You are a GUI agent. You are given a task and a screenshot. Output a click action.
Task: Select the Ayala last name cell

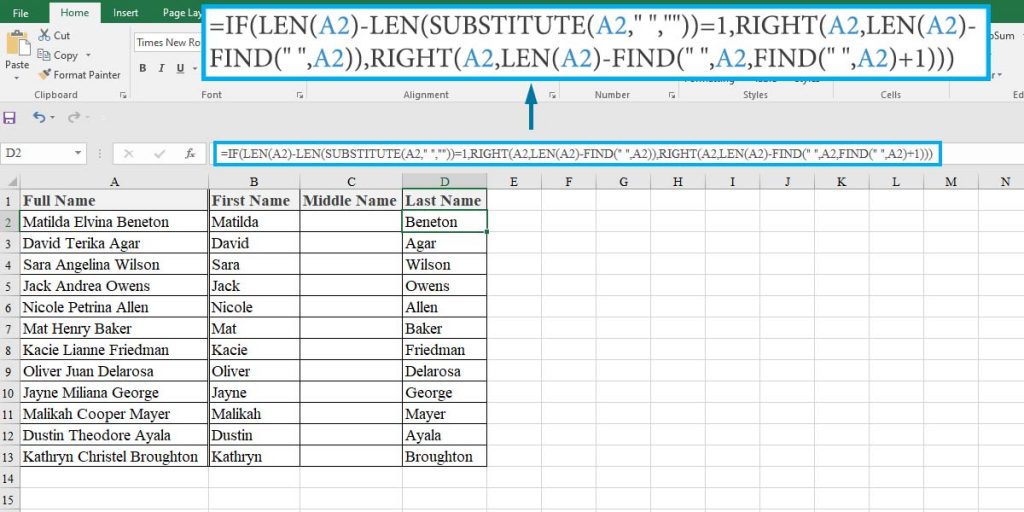pos(445,435)
